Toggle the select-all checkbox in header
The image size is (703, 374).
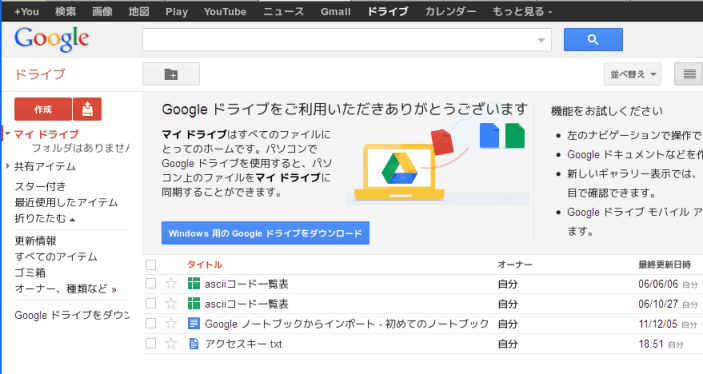(151, 265)
